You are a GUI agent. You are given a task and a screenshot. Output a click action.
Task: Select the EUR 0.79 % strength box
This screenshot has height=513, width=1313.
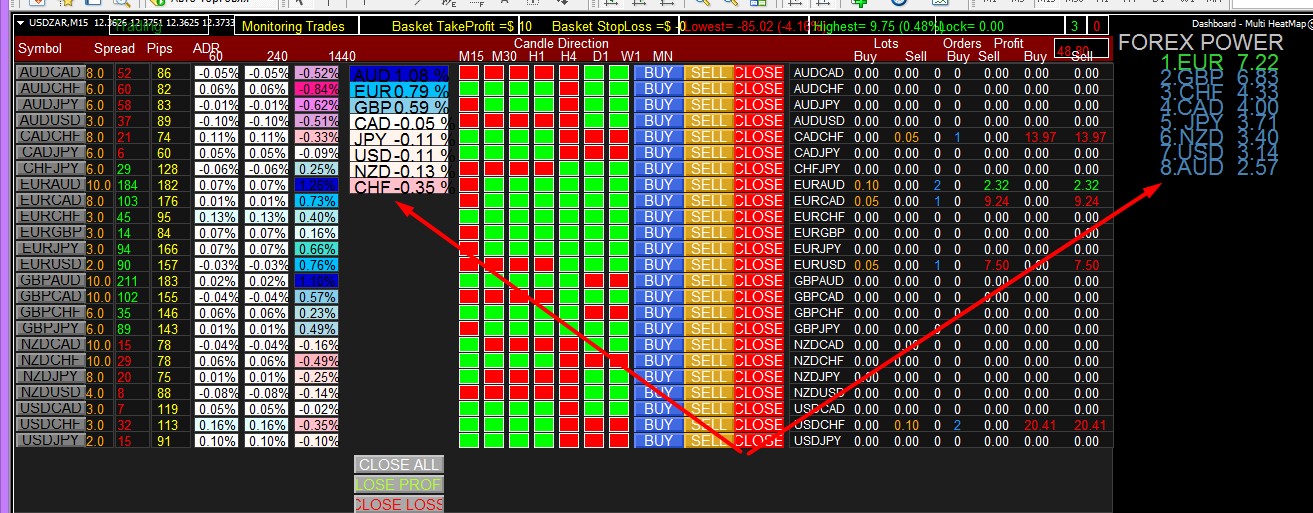coord(400,91)
